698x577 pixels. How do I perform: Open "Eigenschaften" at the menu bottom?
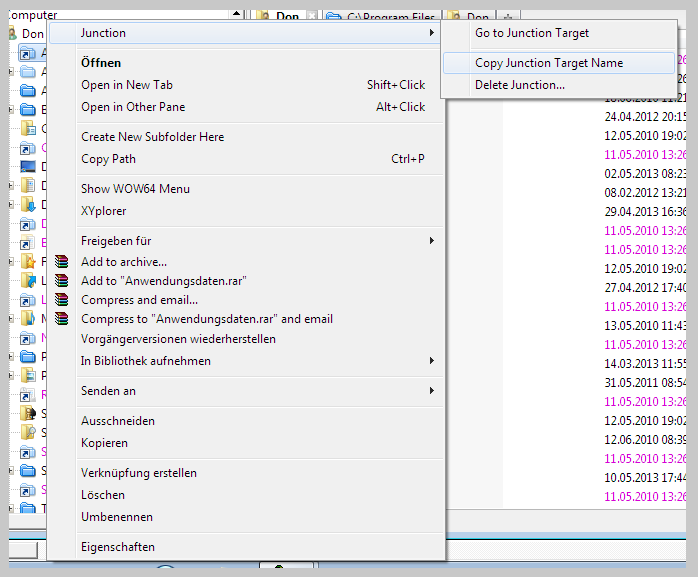click(x=118, y=547)
